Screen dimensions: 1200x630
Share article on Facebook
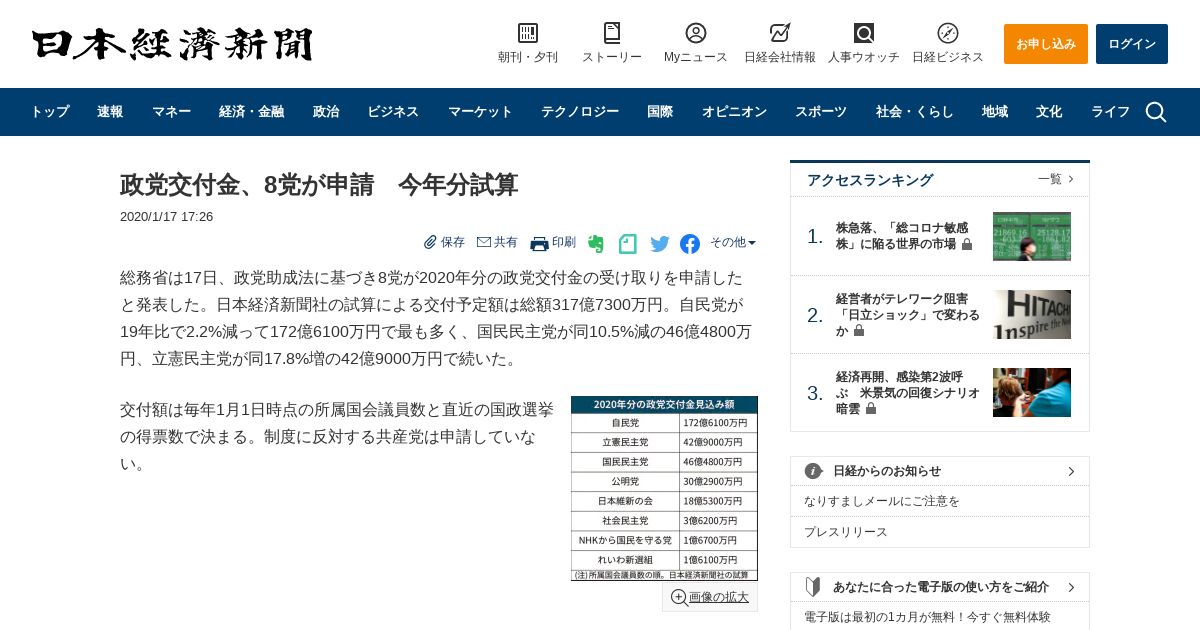(x=690, y=243)
